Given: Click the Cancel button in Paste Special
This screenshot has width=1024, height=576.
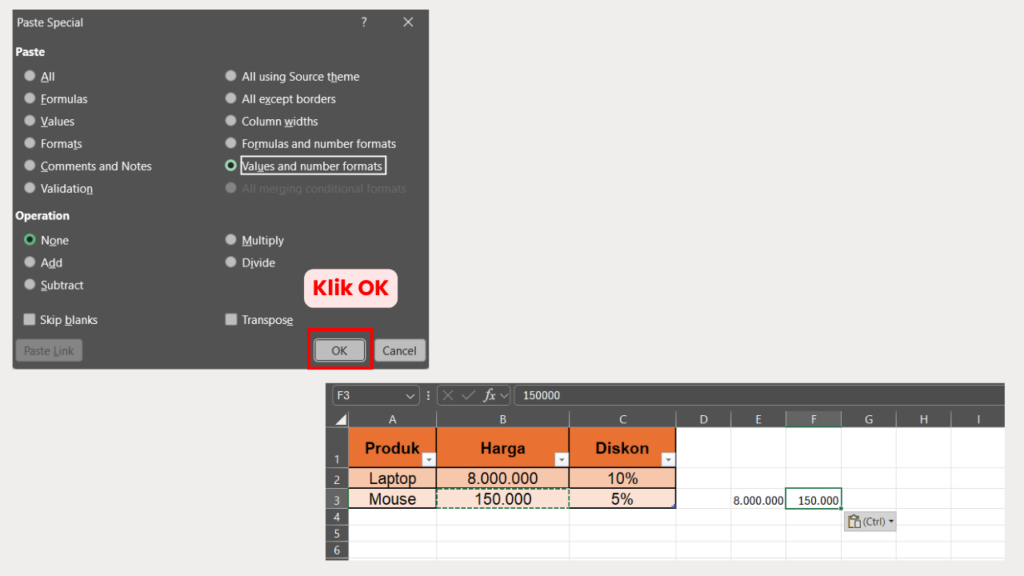Looking at the screenshot, I should pos(399,351).
